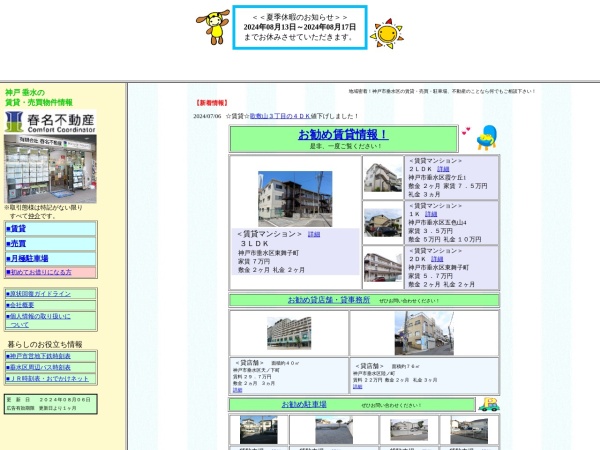Open 詳細 link for 2DK 東舞子町 listing
600x450 pixels.
tap(437, 259)
